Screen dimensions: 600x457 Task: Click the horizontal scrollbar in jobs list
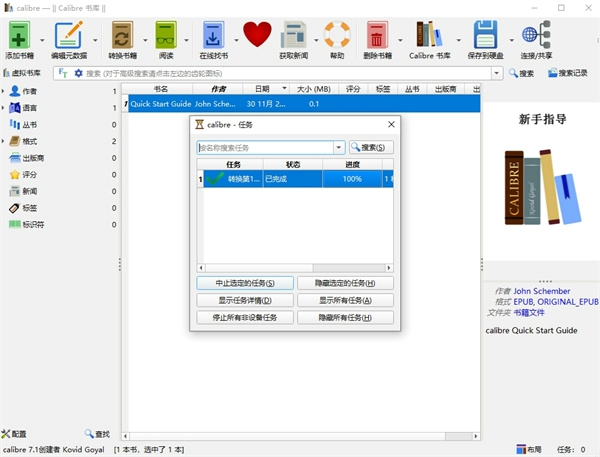[x=290, y=267]
